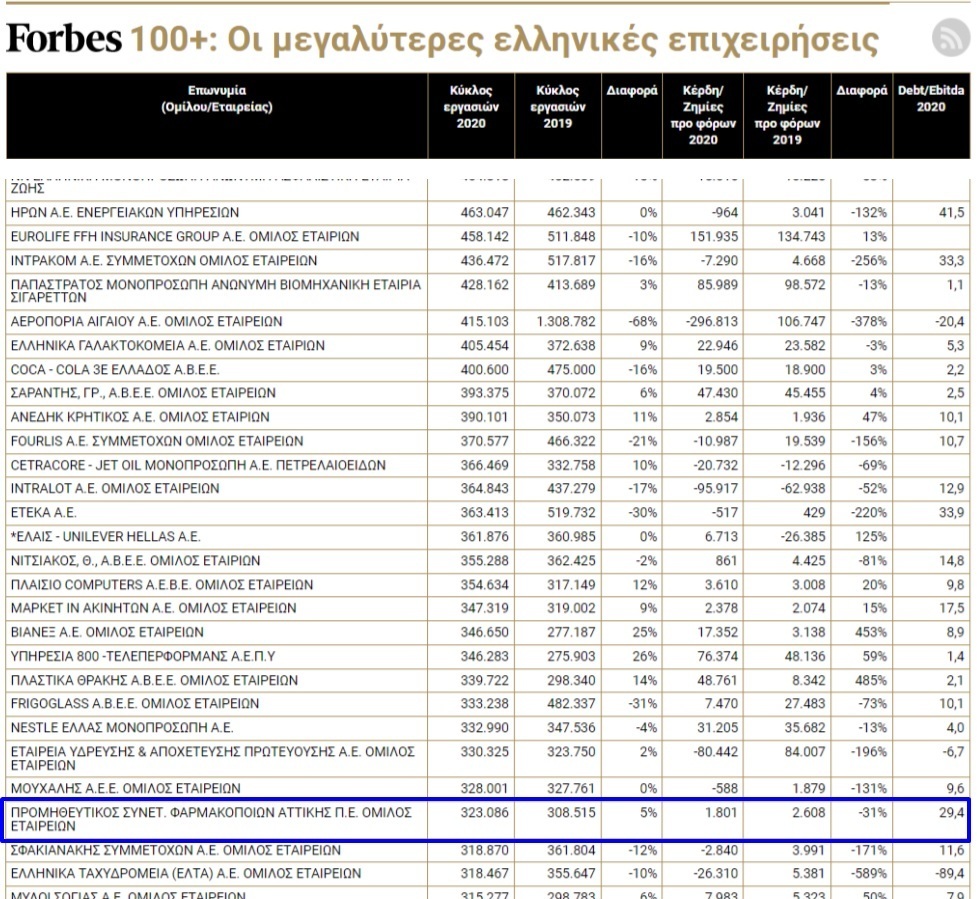The width and height of the screenshot is (977, 899).
Task: Select 'CETRACORE - JET OIL' company name
Action: pyautogui.click(x=198, y=465)
